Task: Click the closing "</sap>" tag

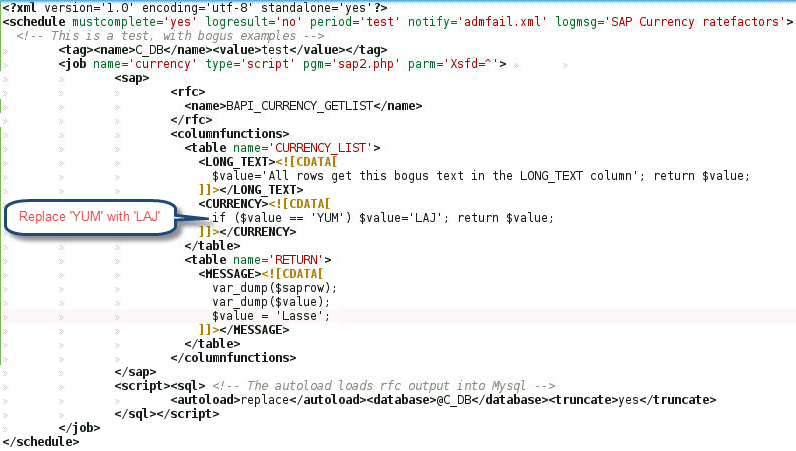Action: pos(136,372)
